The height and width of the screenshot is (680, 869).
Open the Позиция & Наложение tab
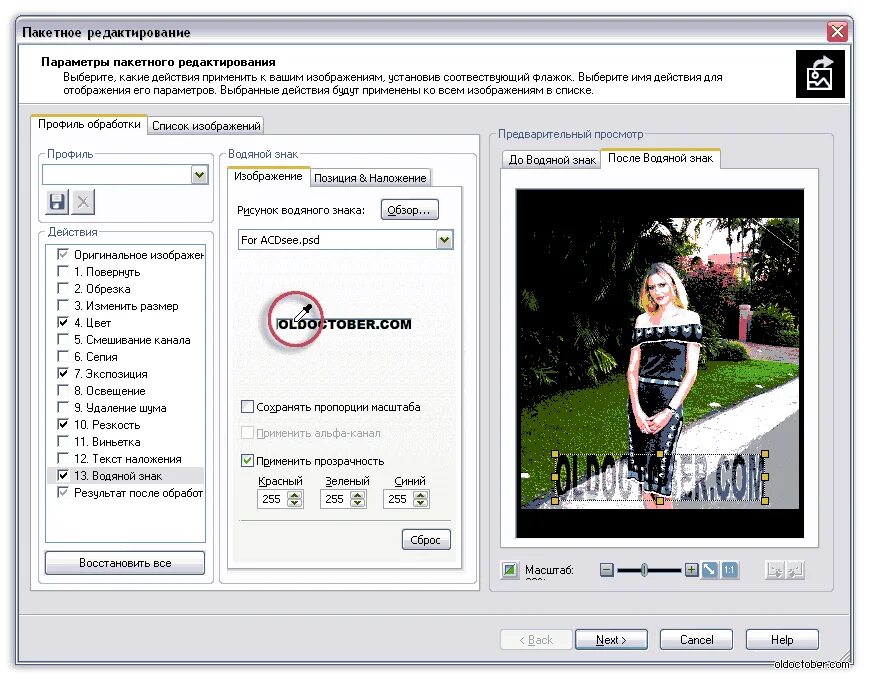[x=370, y=178]
